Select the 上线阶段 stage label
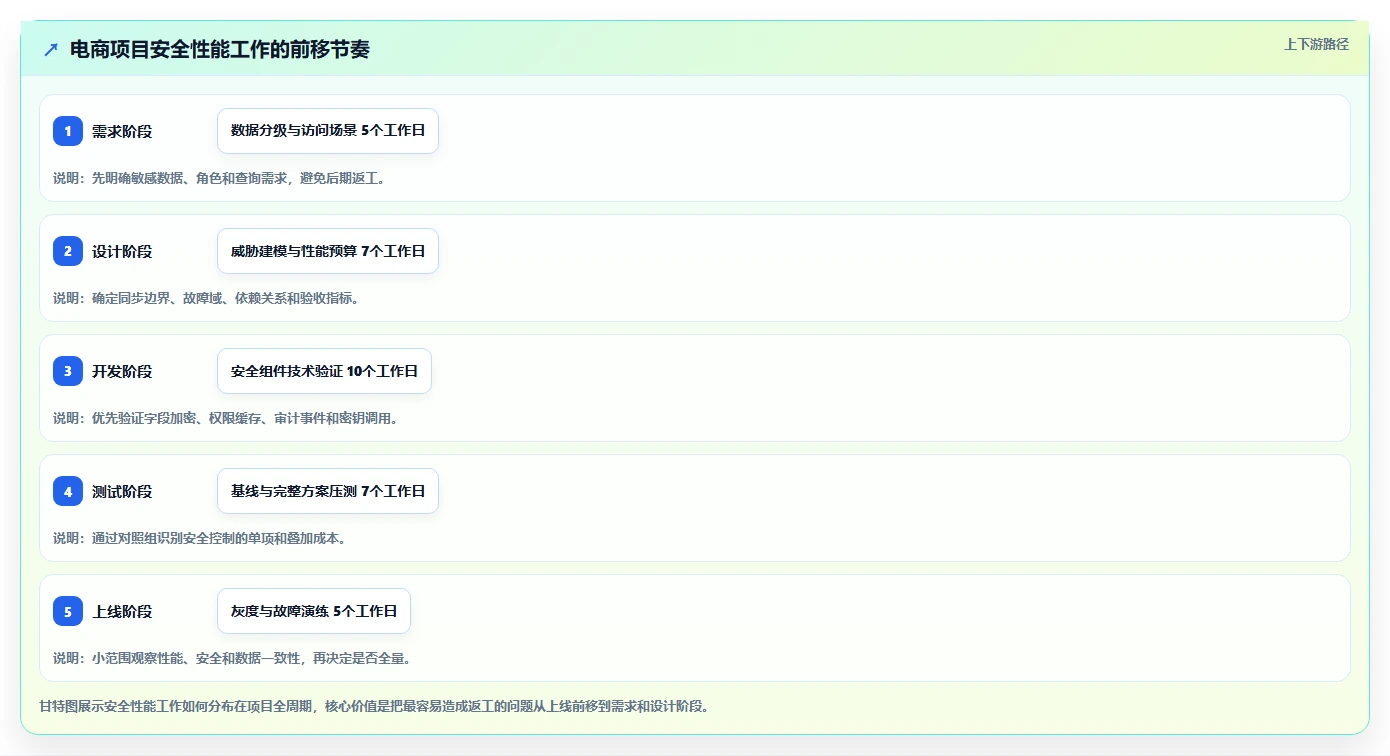 tap(122, 611)
